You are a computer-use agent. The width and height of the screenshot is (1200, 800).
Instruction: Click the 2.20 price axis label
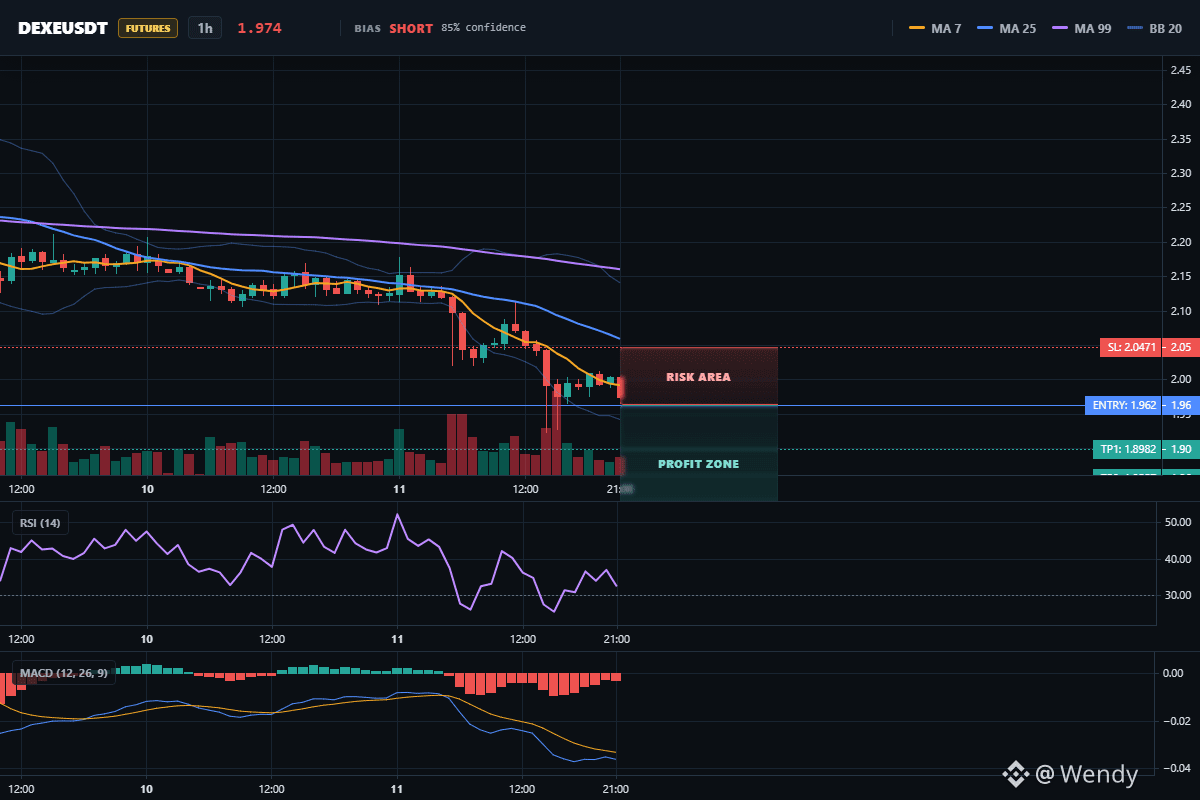pyautogui.click(x=1180, y=242)
